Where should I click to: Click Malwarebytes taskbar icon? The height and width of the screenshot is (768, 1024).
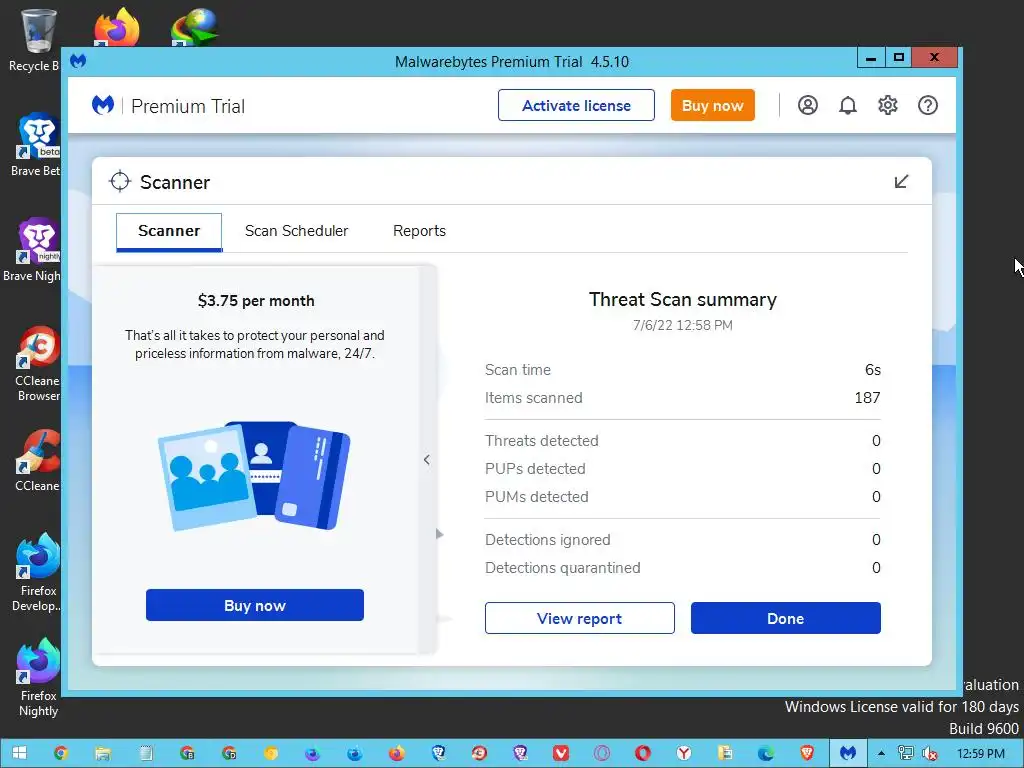848,754
